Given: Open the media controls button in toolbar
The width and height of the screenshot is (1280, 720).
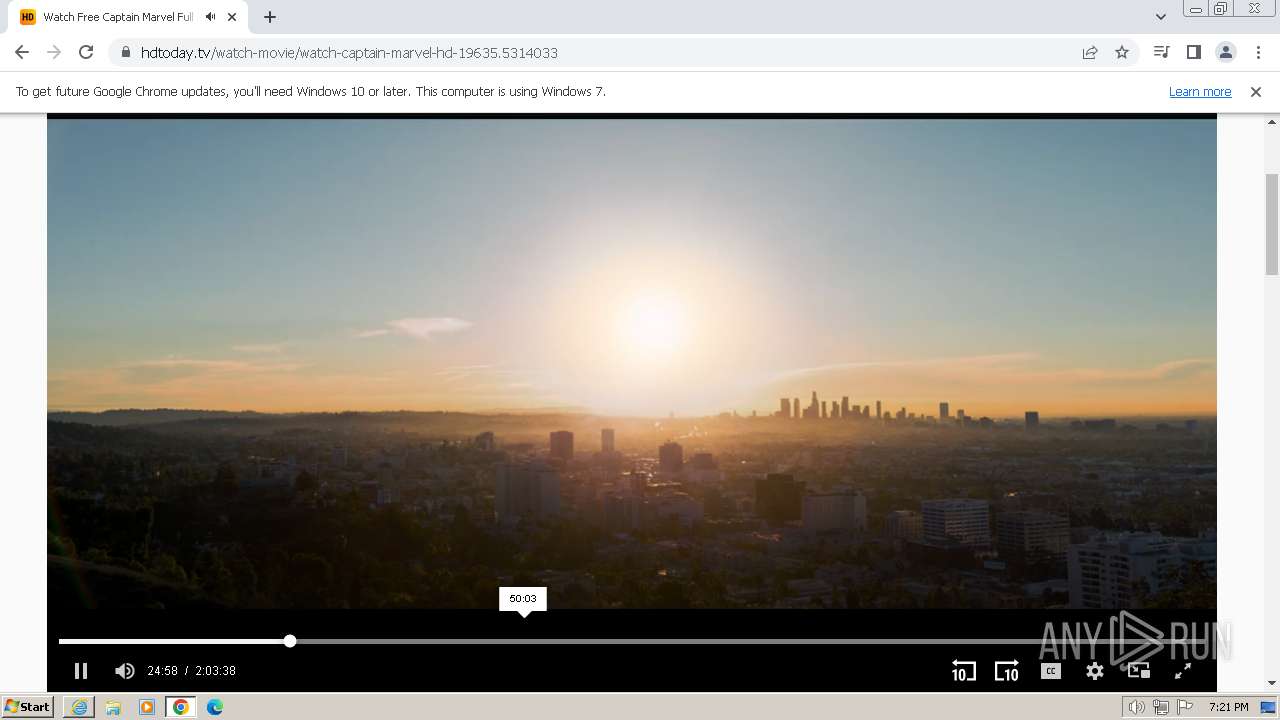Looking at the screenshot, I should pyautogui.click(x=1161, y=52).
